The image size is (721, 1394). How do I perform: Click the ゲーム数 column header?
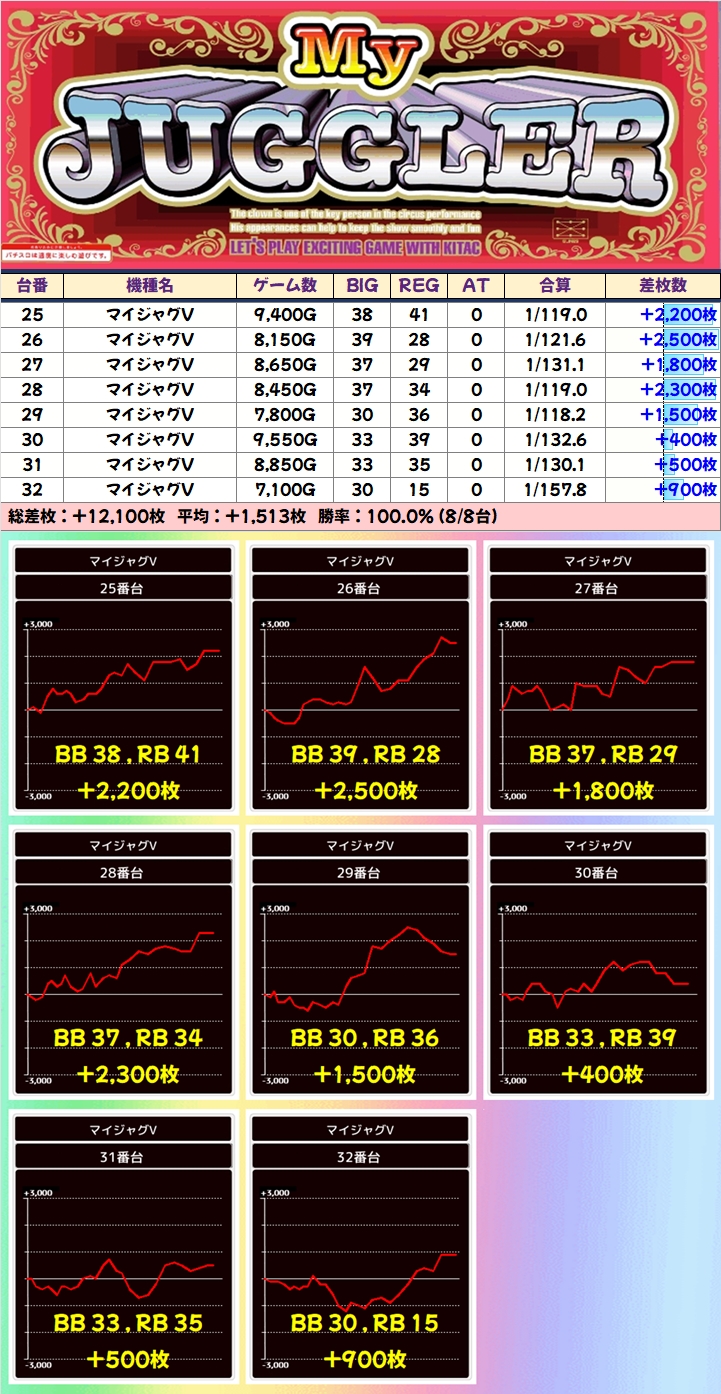tap(286, 285)
